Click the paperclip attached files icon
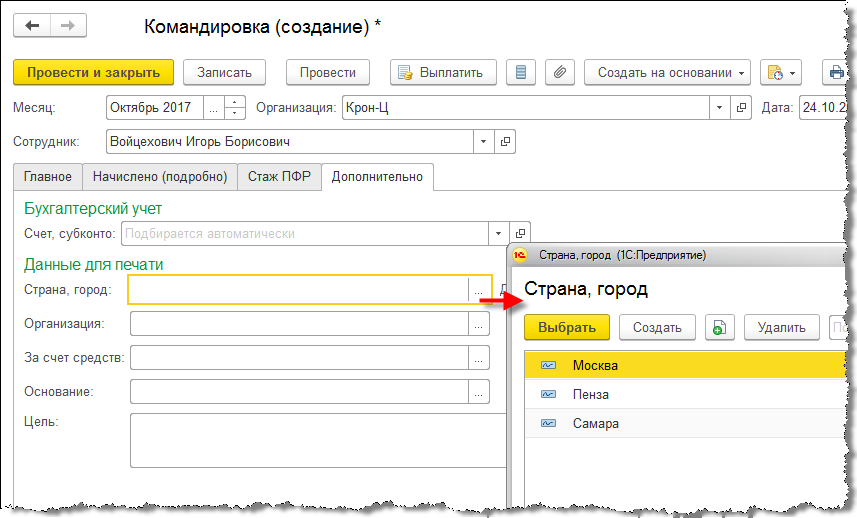Image resolution: width=857 pixels, height=518 pixels. point(560,72)
